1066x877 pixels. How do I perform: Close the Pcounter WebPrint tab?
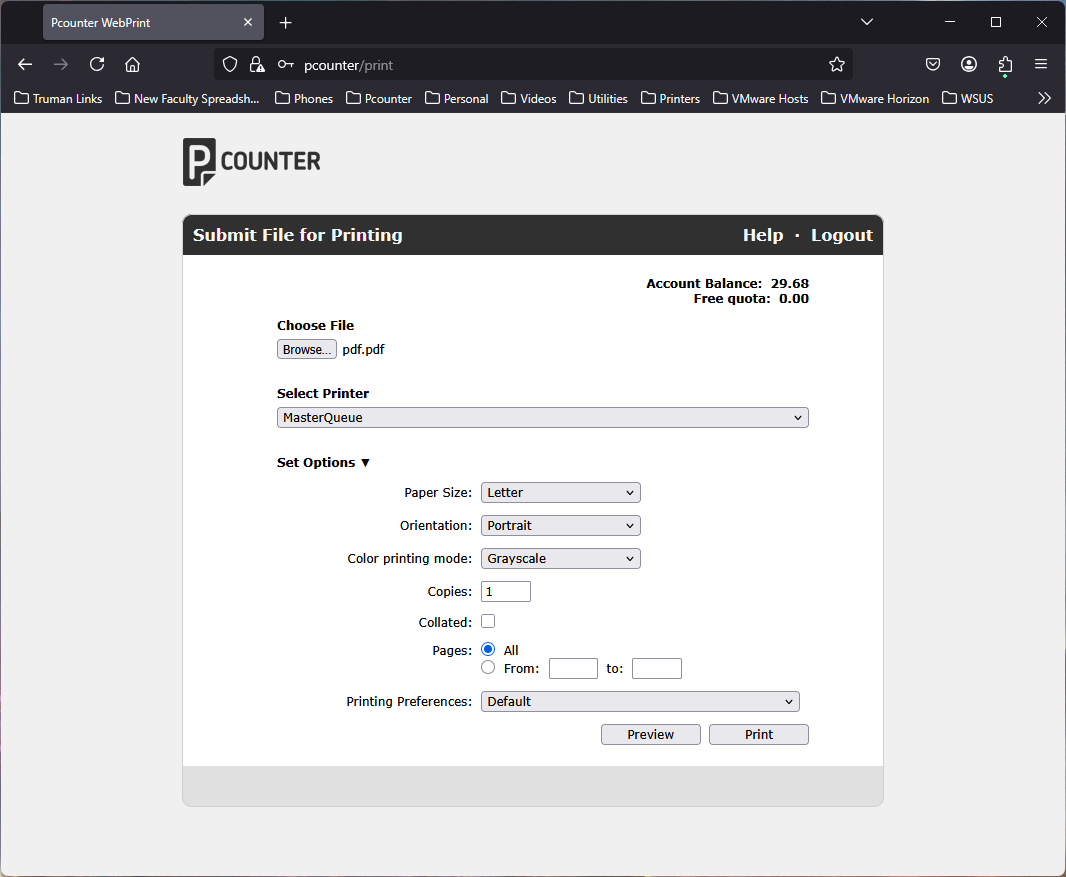248,22
